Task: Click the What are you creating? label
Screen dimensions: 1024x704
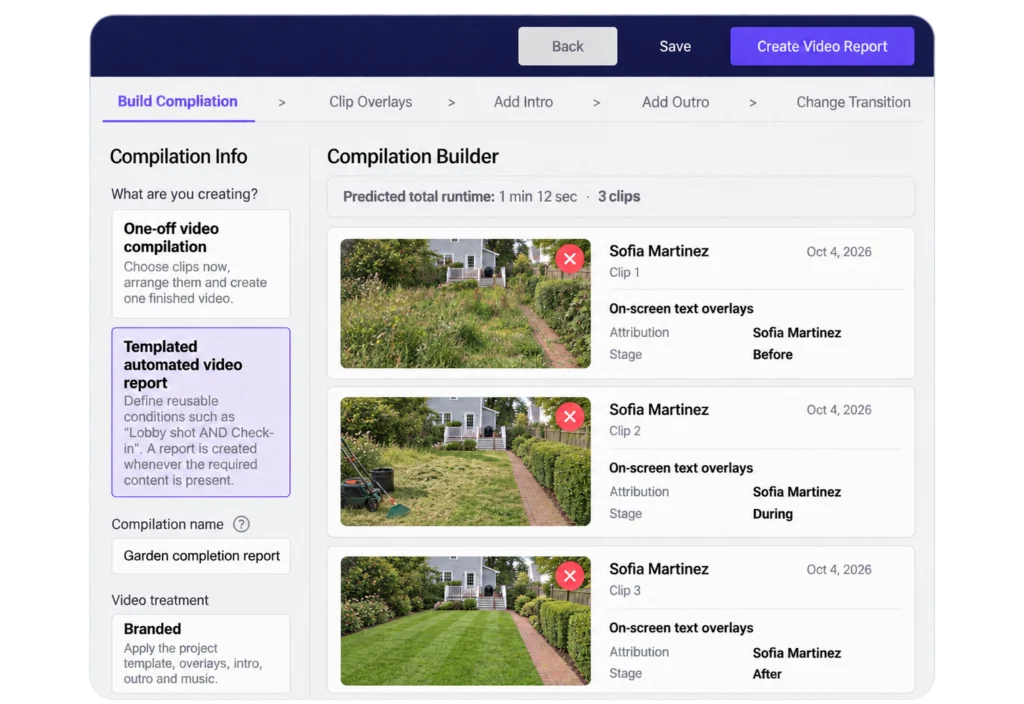Action: [184, 194]
